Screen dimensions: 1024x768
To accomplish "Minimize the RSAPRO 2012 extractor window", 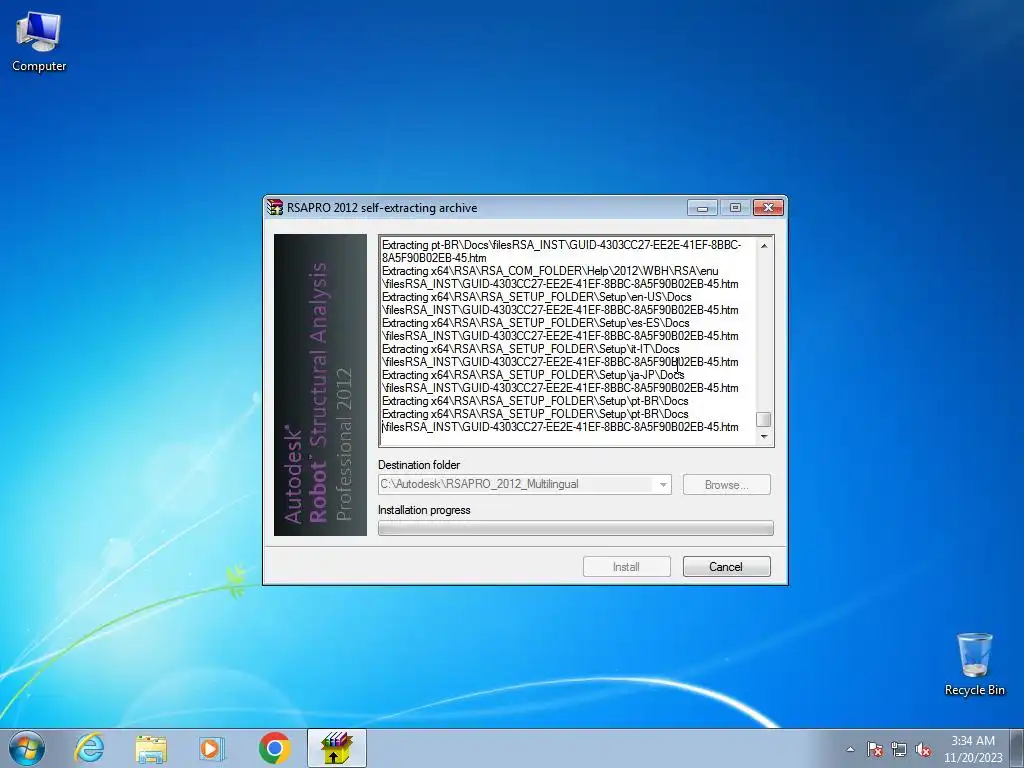I will click(x=702, y=208).
